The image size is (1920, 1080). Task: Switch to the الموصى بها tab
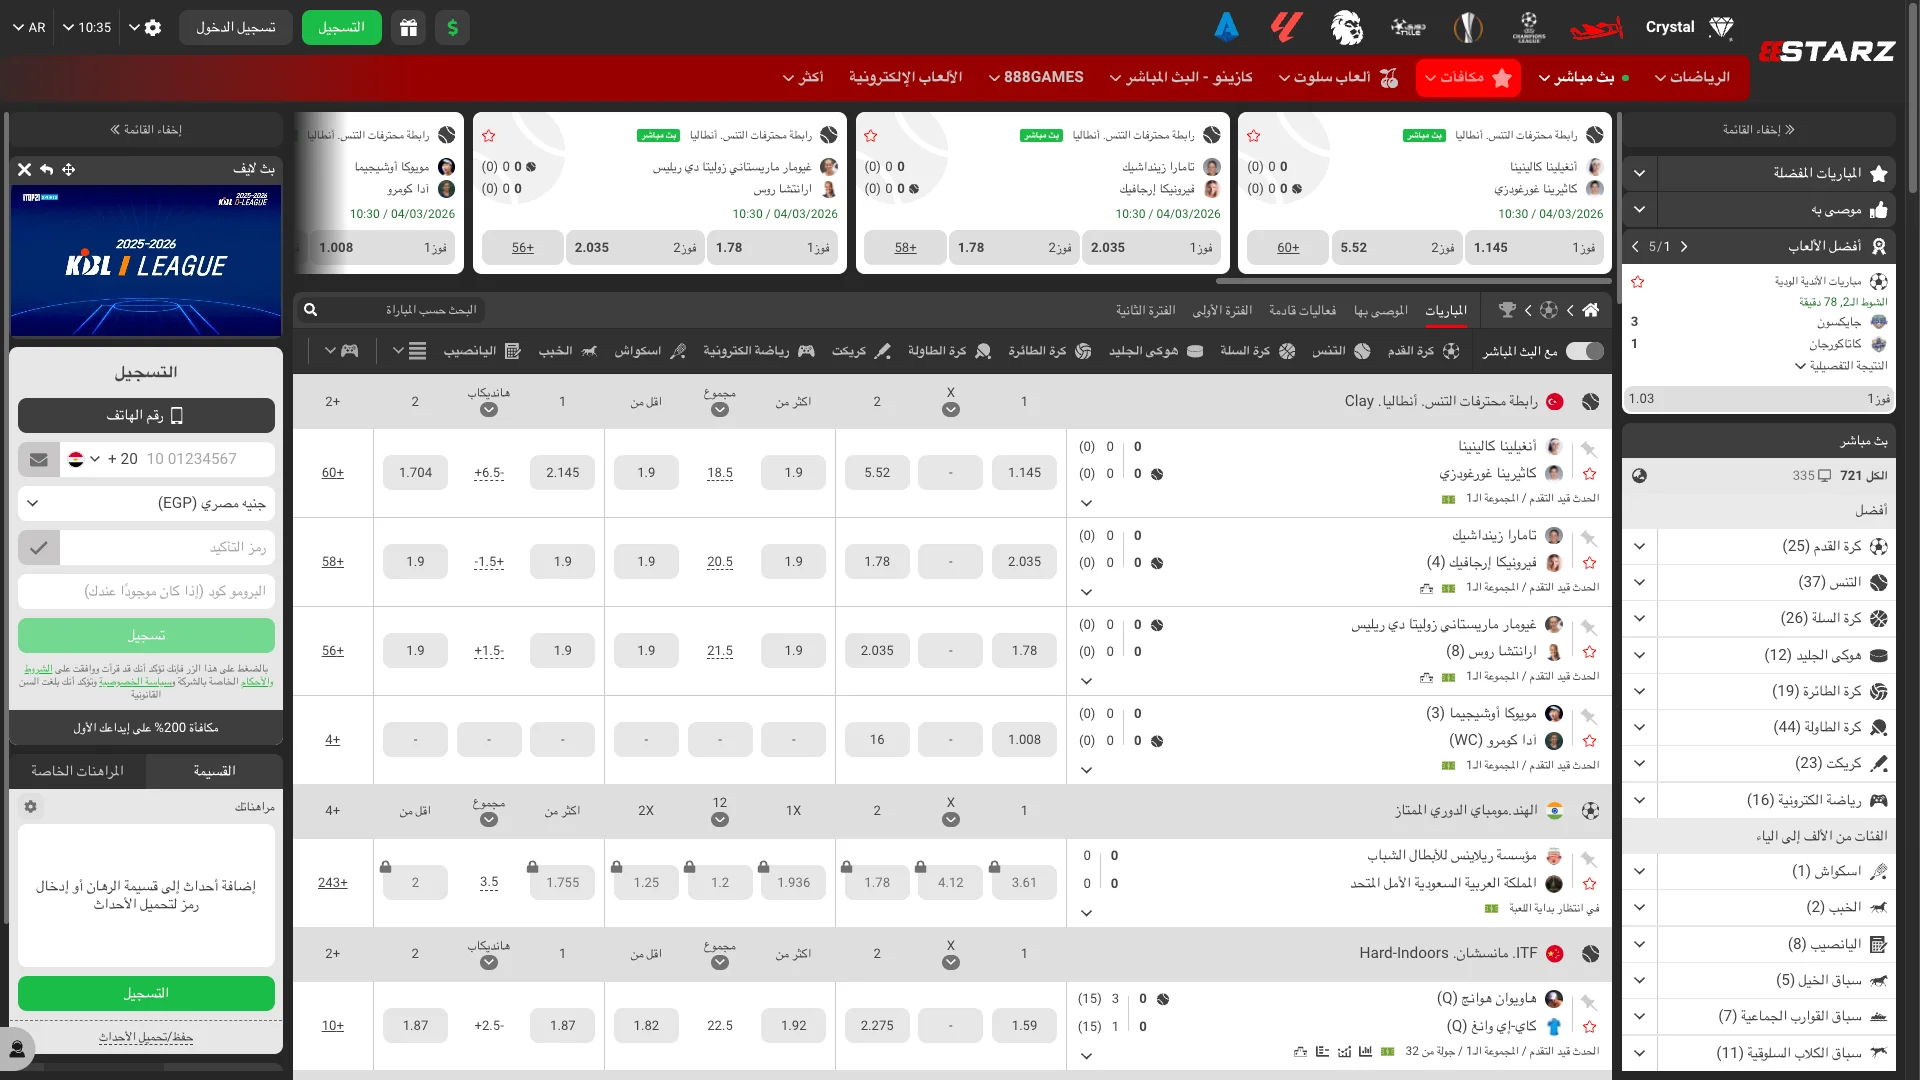pyautogui.click(x=1381, y=310)
